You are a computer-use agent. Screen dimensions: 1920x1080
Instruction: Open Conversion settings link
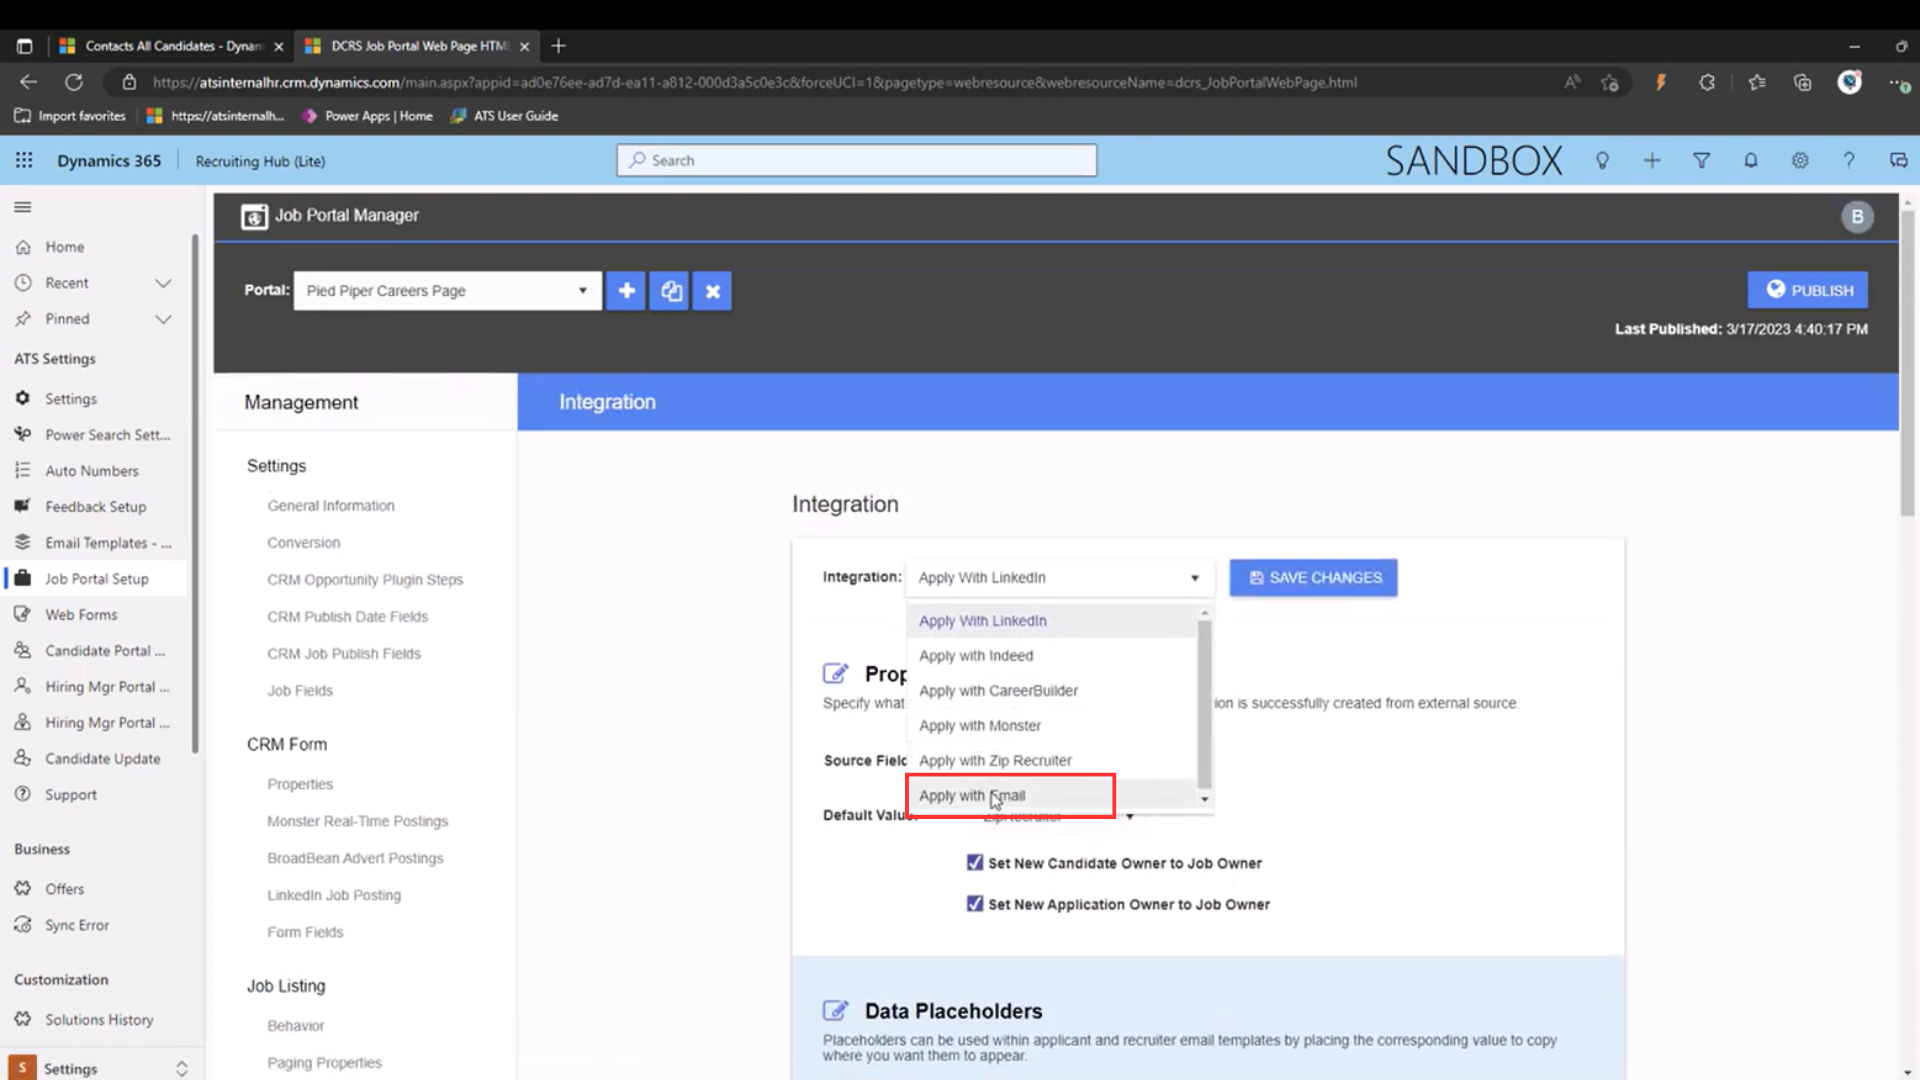304,543
